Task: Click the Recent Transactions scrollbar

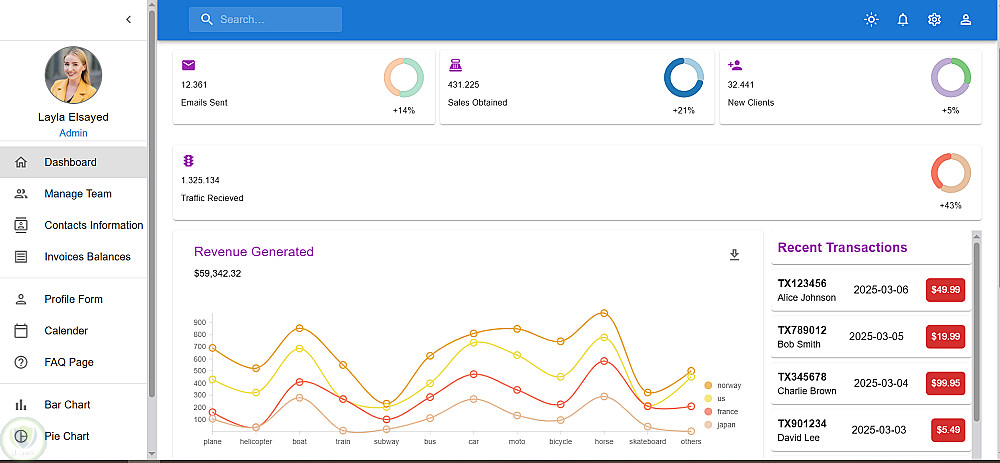Action: [977, 330]
